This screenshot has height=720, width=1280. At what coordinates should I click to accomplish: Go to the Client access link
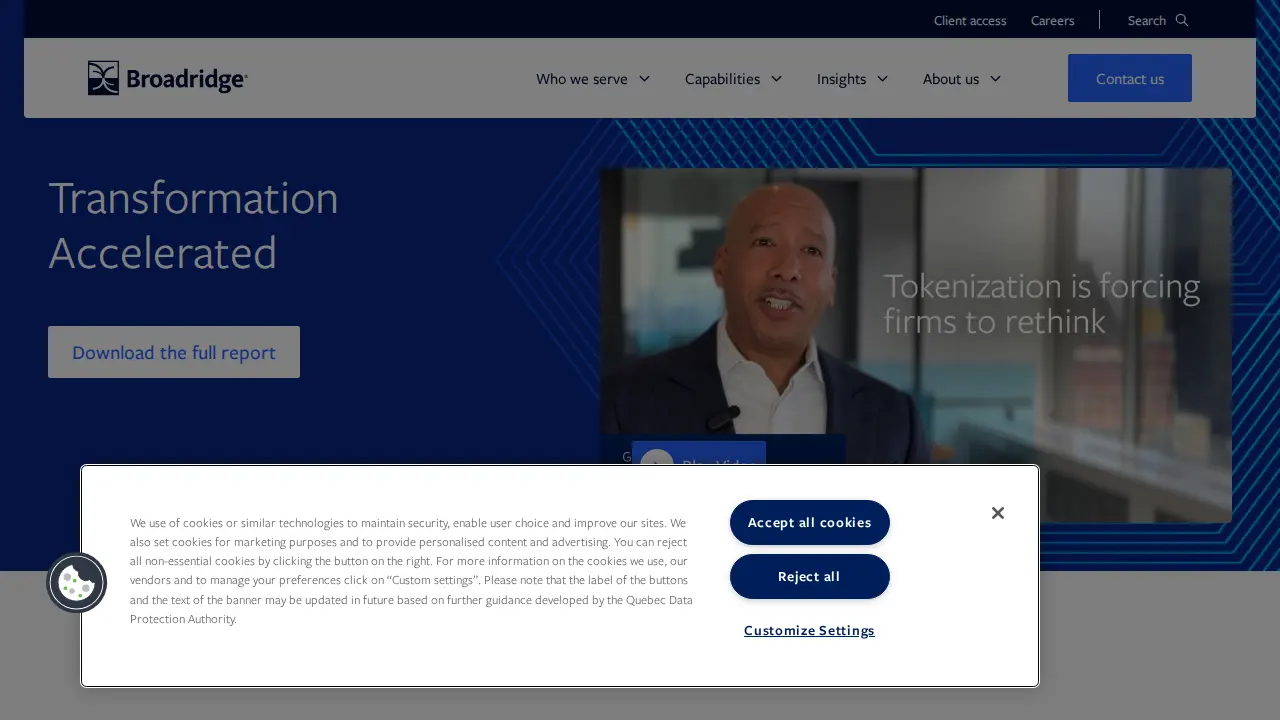(970, 20)
